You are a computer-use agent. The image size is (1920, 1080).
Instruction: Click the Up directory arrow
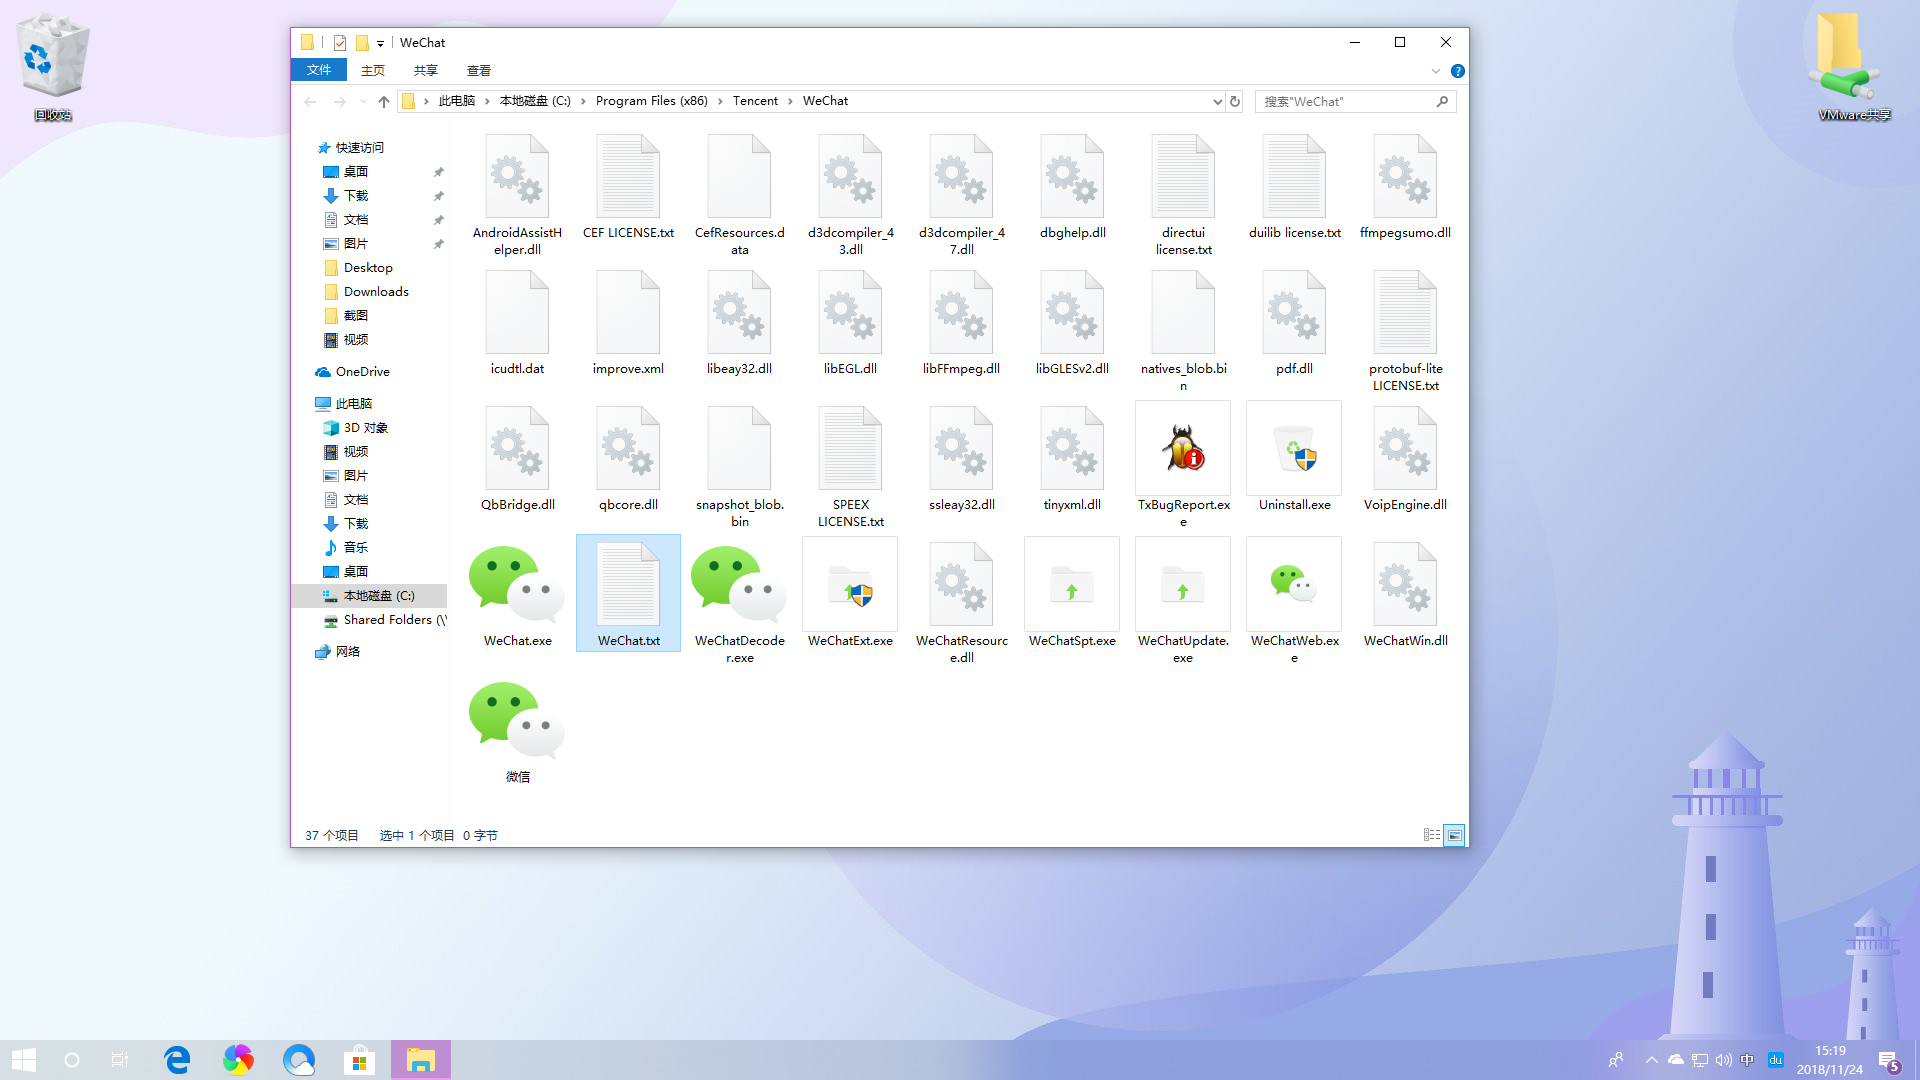[383, 101]
